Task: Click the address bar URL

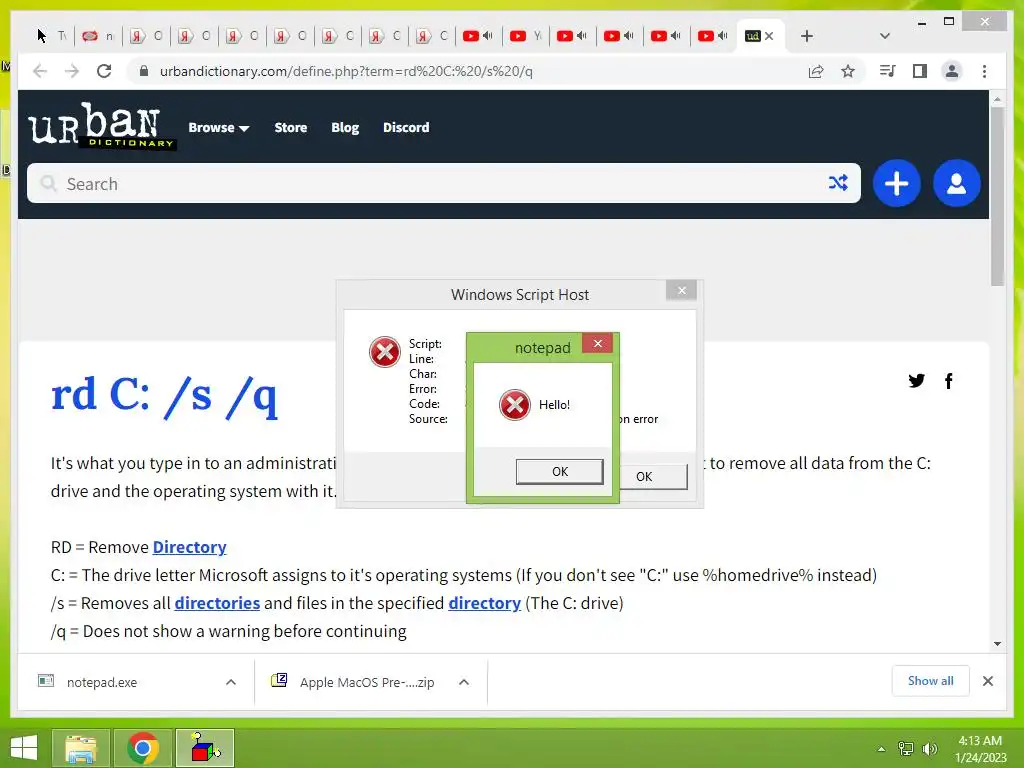Action: (x=346, y=71)
